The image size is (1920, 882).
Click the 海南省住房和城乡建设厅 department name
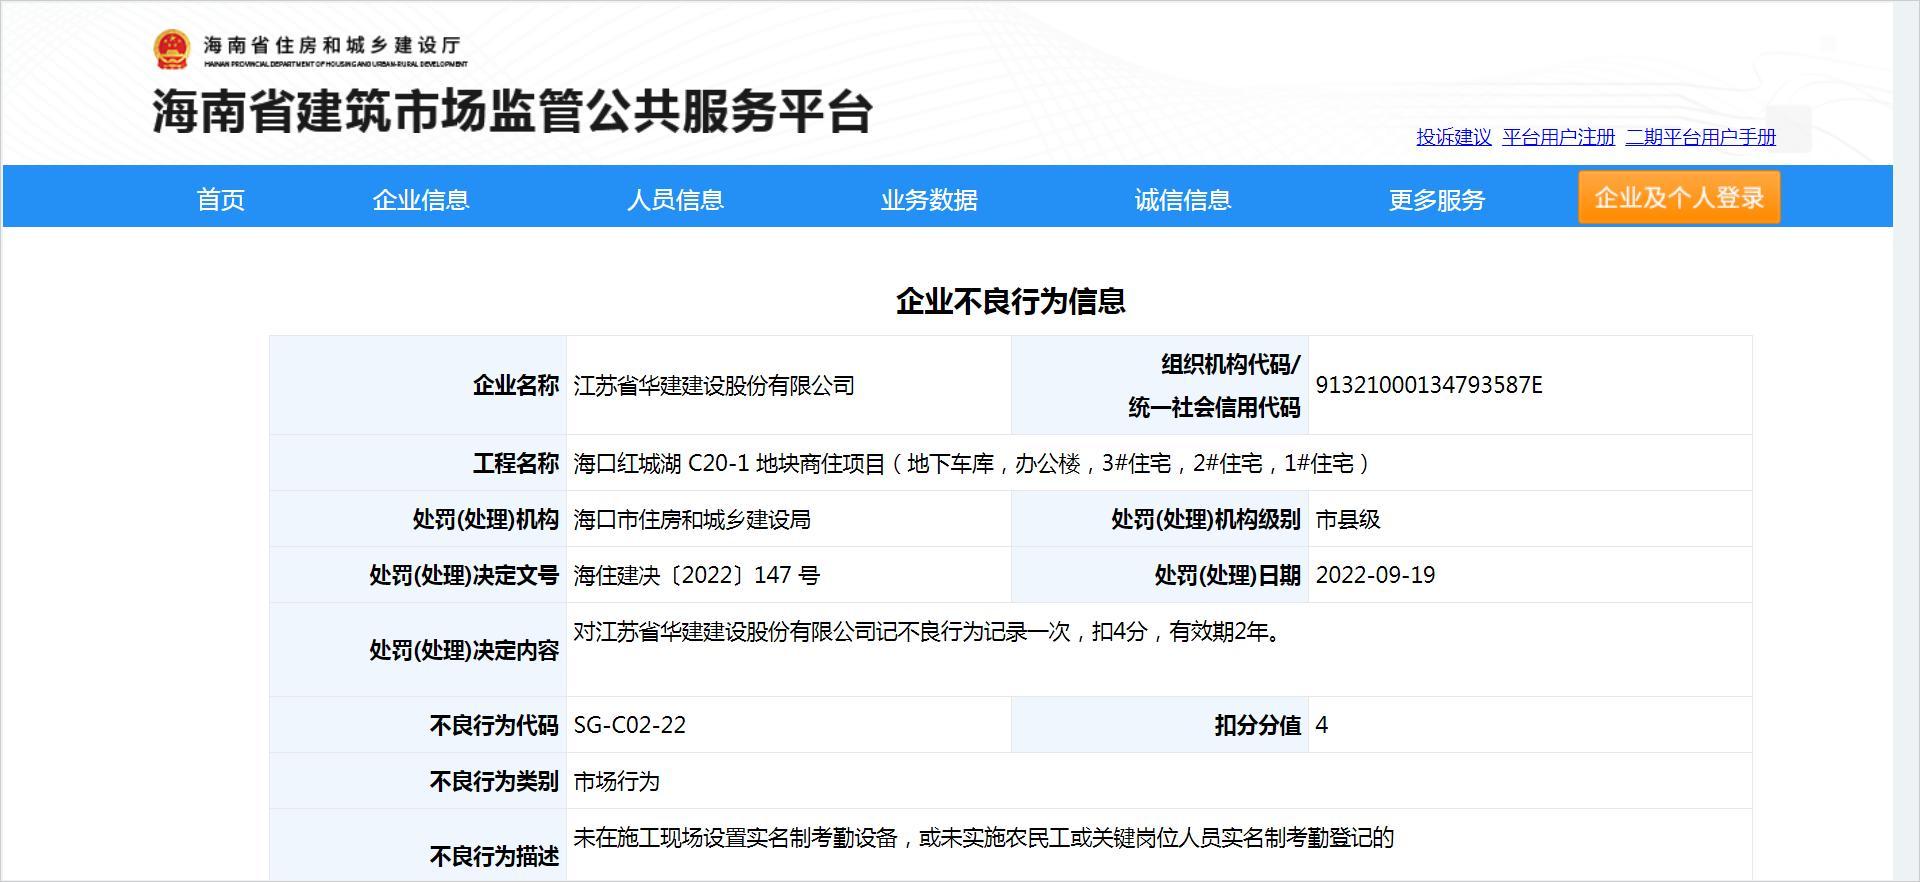point(333,46)
